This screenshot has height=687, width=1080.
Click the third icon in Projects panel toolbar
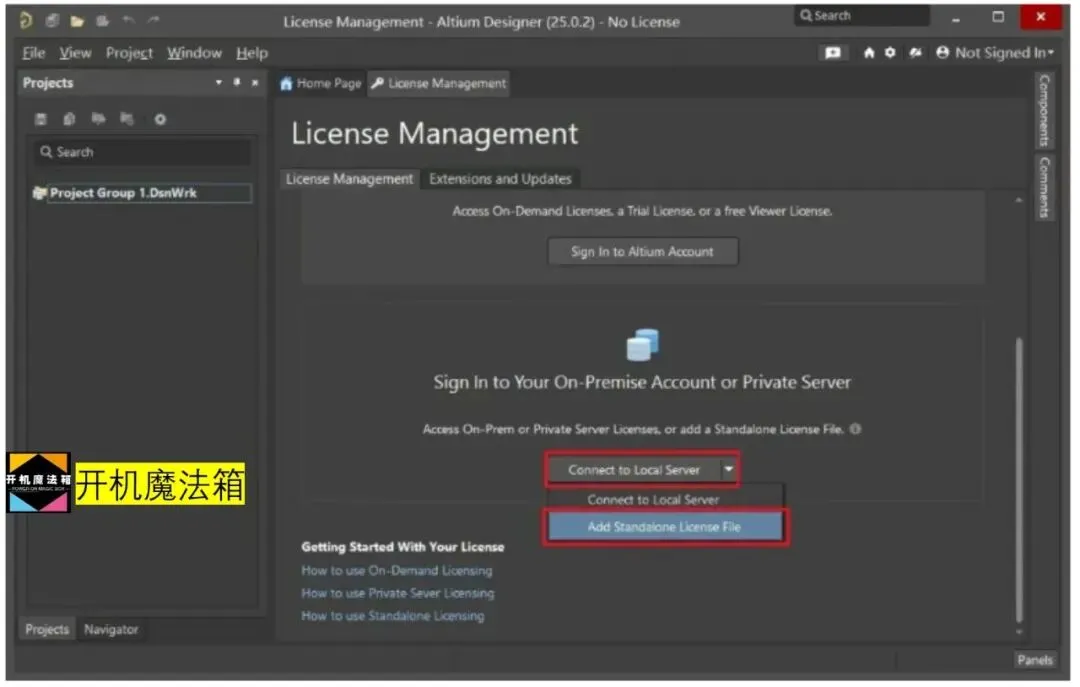click(98, 119)
